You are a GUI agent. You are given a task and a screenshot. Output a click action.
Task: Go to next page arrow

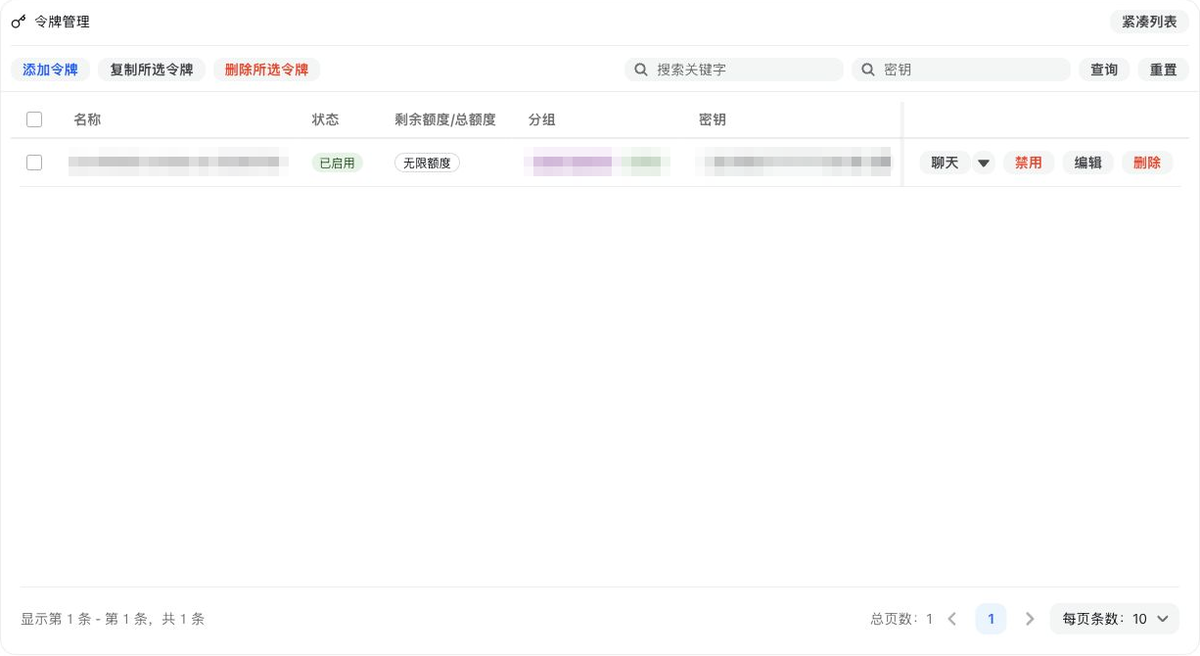(1030, 619)
